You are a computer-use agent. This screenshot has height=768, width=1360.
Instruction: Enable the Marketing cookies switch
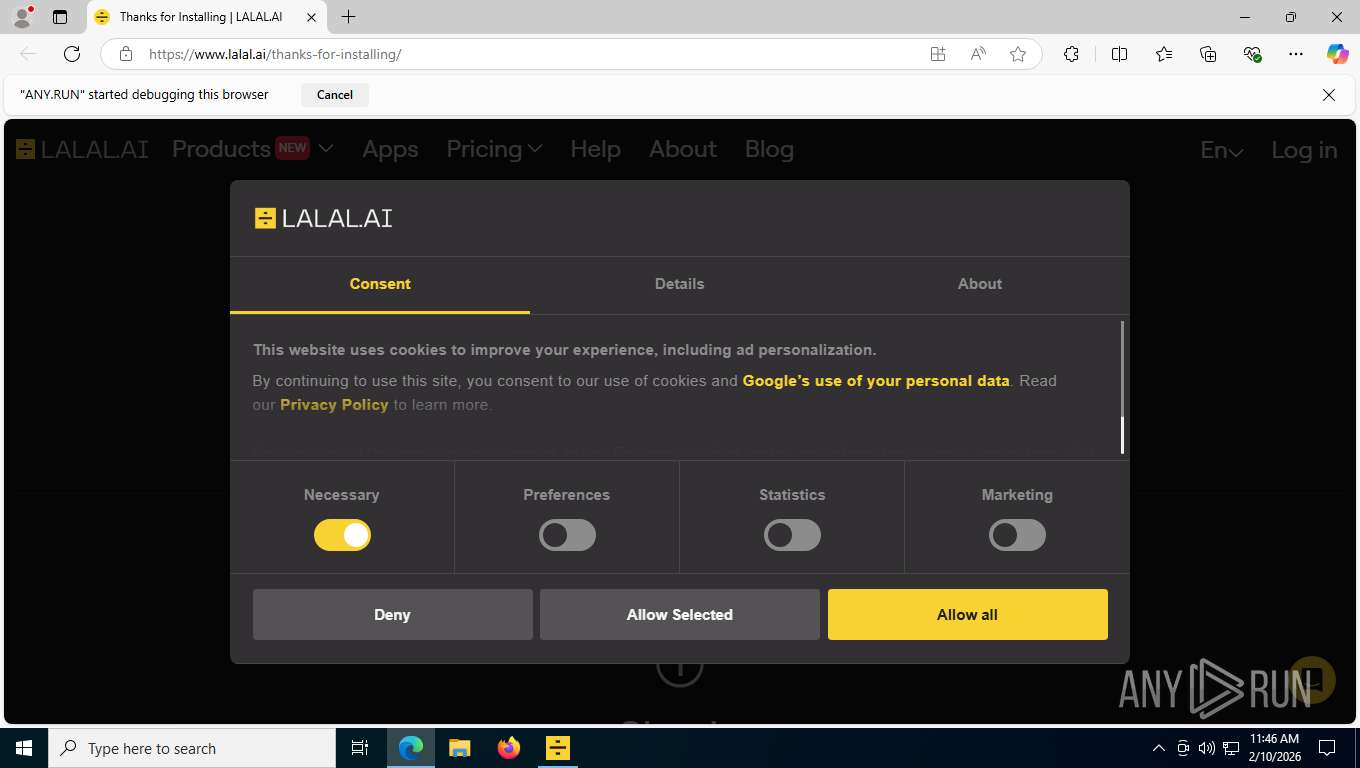coord(1017,535)
